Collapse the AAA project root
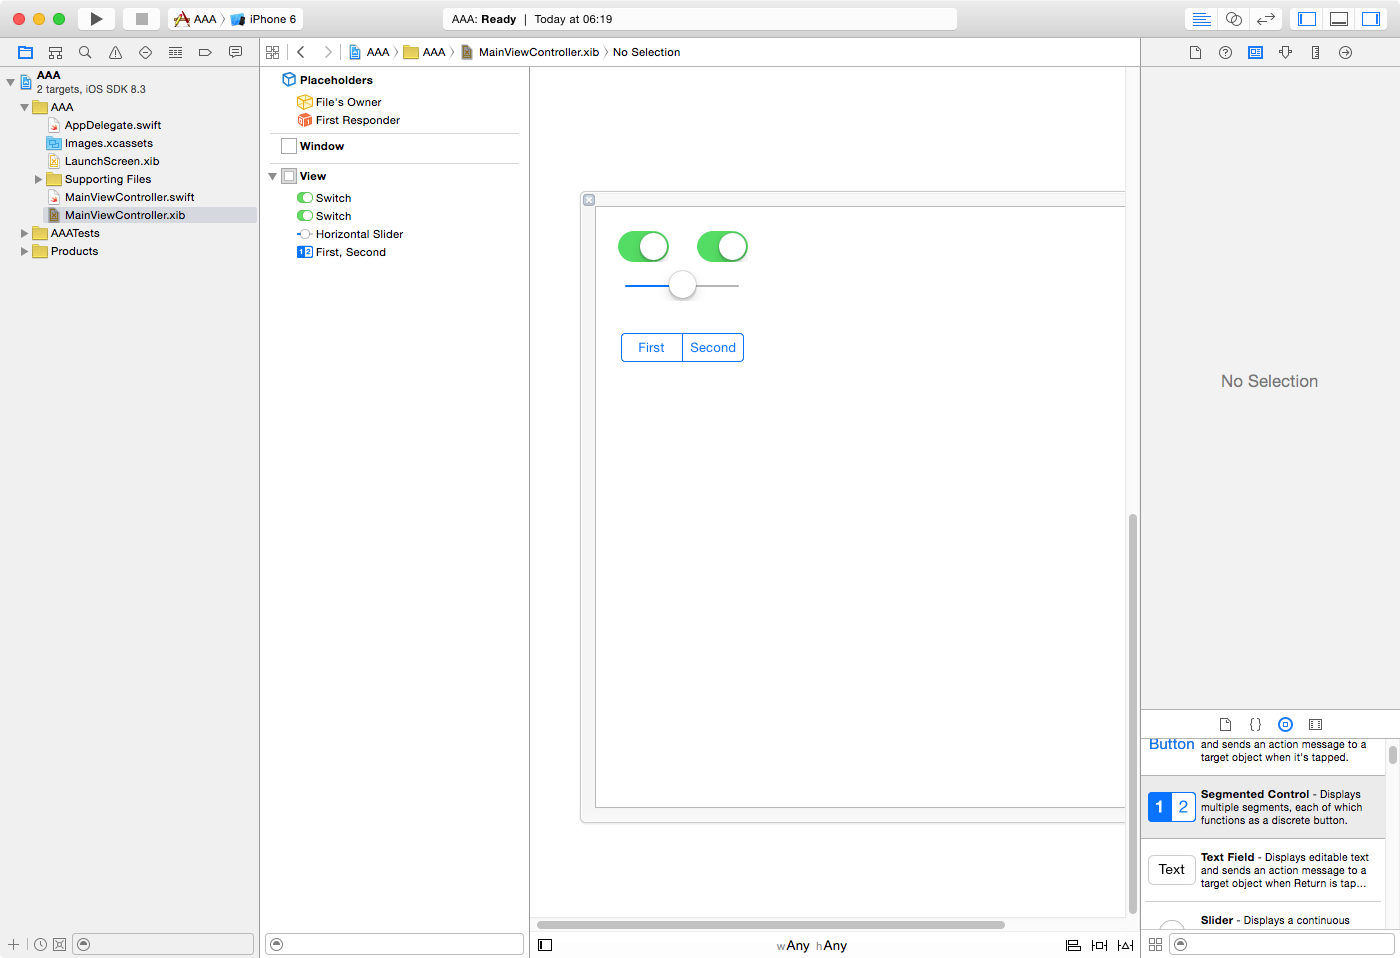 10,82
